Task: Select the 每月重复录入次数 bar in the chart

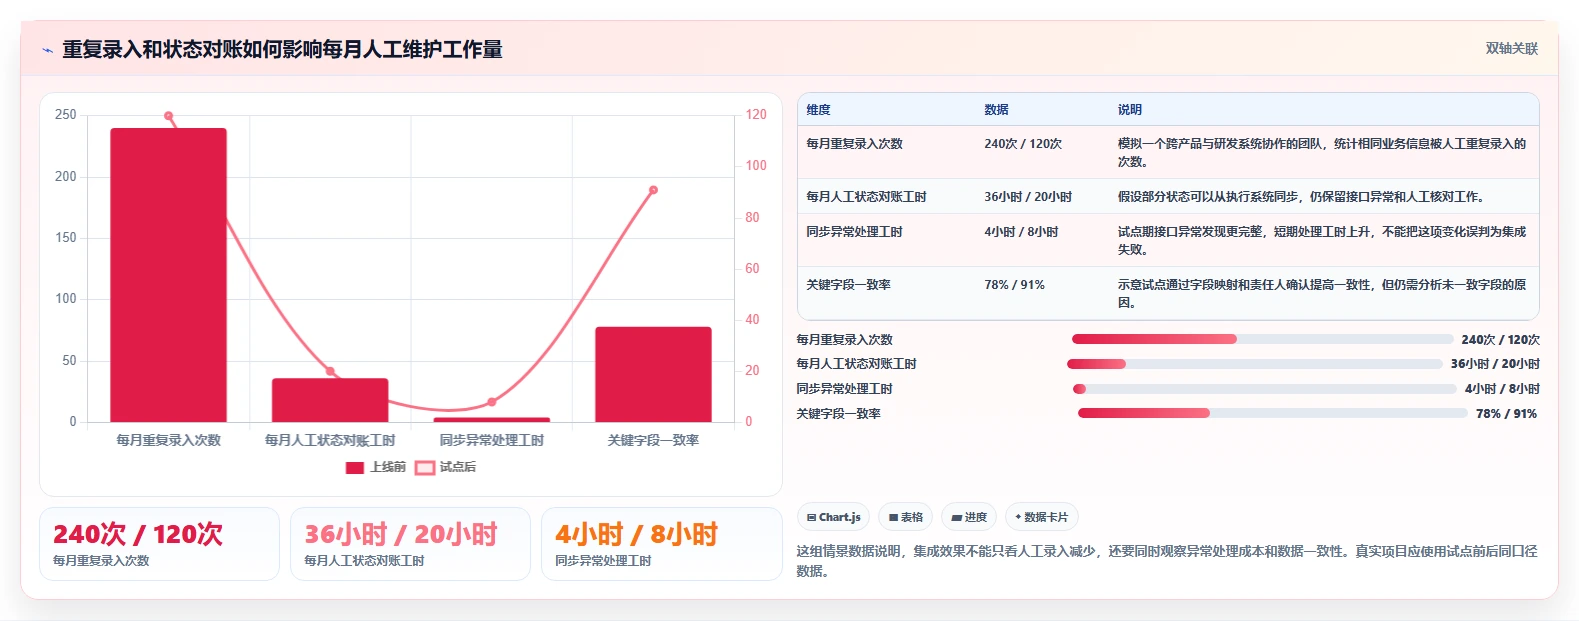Action: coord(168,275)
